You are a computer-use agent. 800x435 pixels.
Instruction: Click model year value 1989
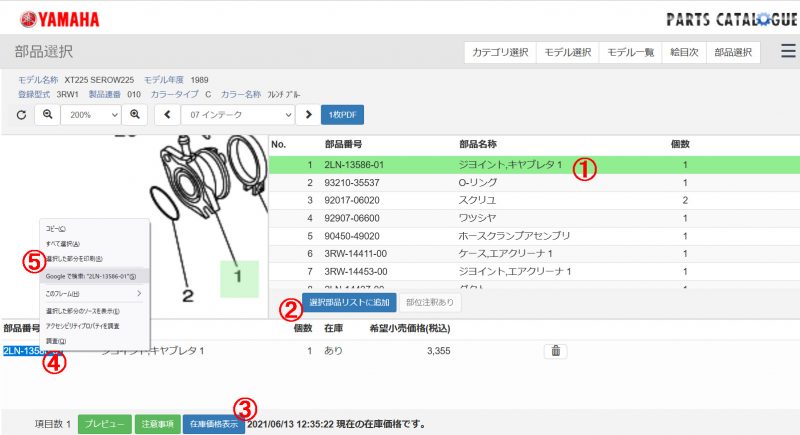coord(199,80)
